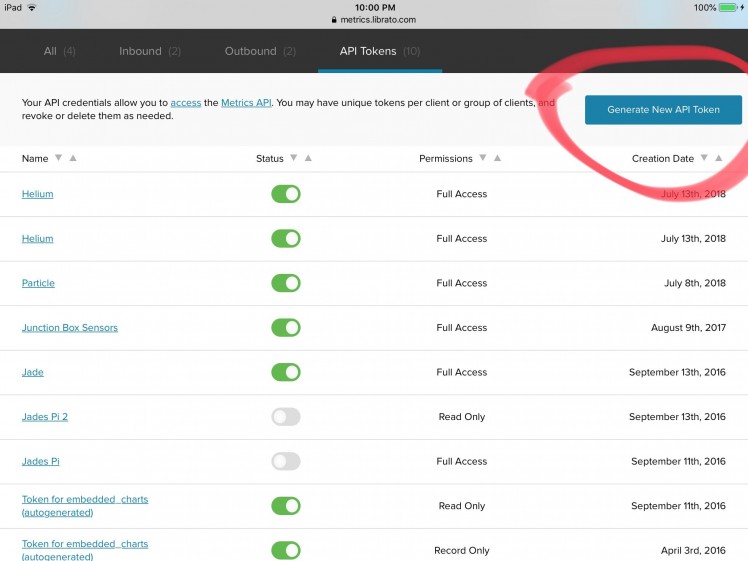This screenshot has width=748, height=561.
Task: Click Generate New API Token button
Action: coord(663,110)
